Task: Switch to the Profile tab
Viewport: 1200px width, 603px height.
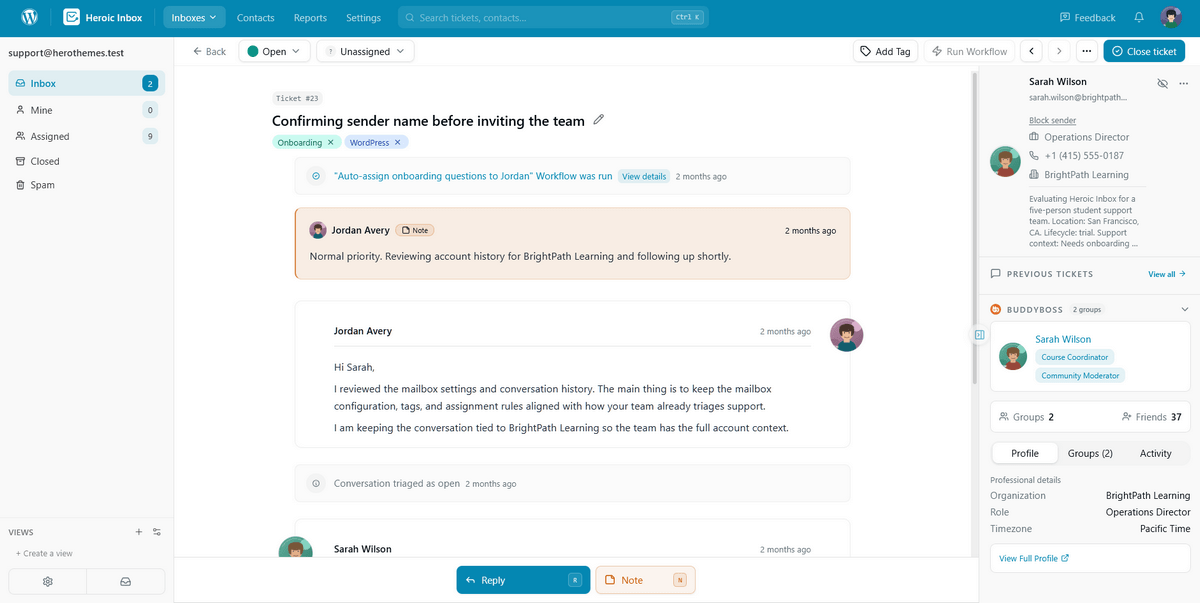Action: [1025, 453]
